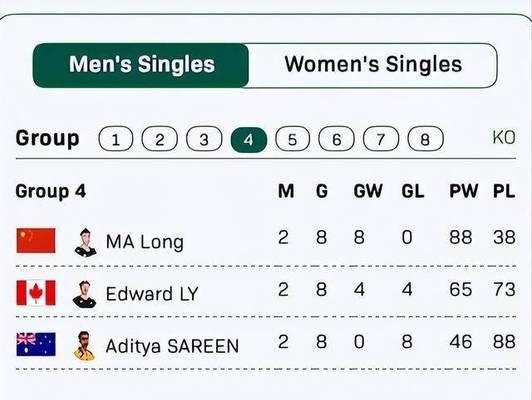
Task: Select Group 2 pill
Action: click(x=159, y=139)
